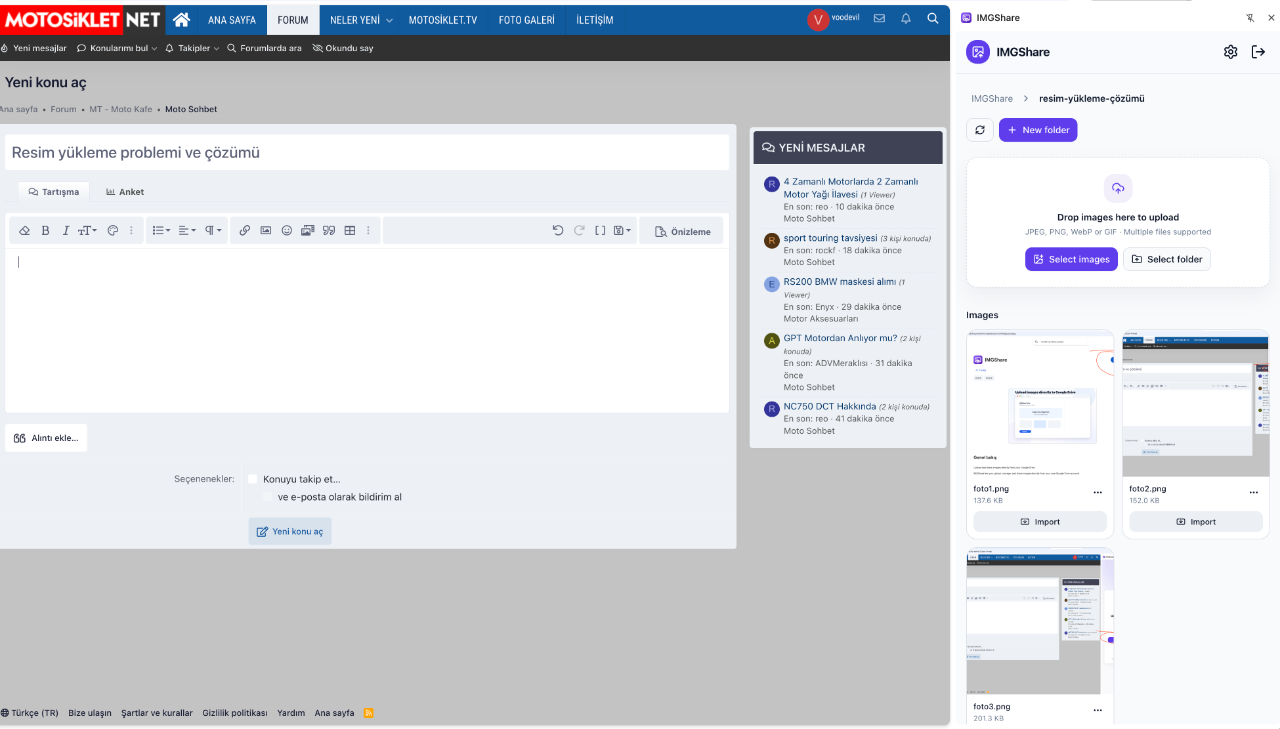Toggle italic formatting in editor

click(66, 231)
